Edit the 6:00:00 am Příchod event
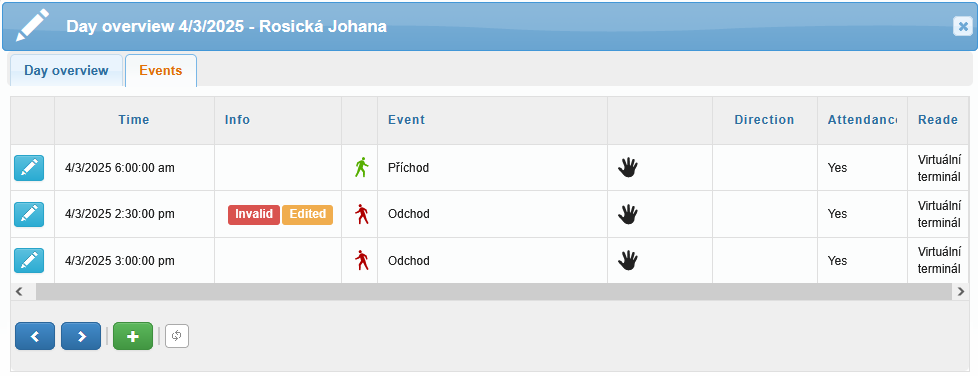The height and width of the screenshot is (376, 978). pos(29,168)
